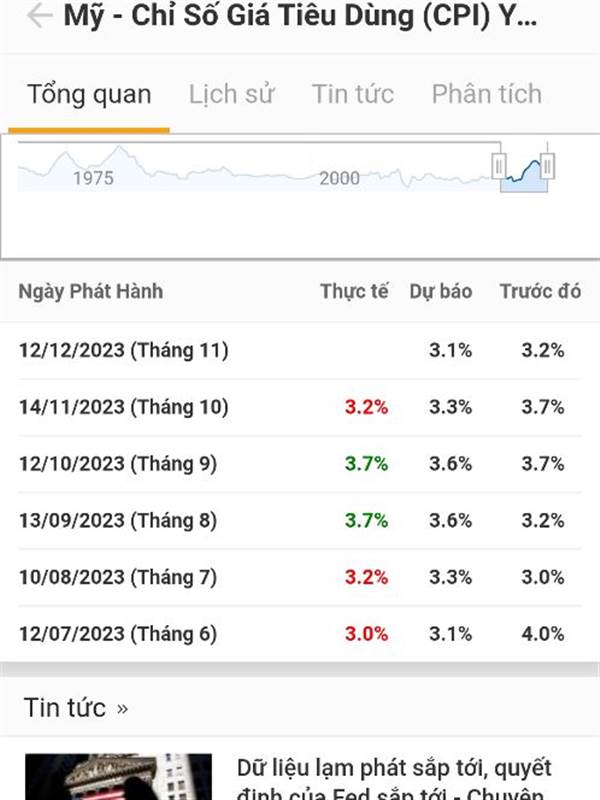The image size is (600, 800).
Task: Open the Dữ liệu lạm phát sắp tới article
Action: click(394, 779)
